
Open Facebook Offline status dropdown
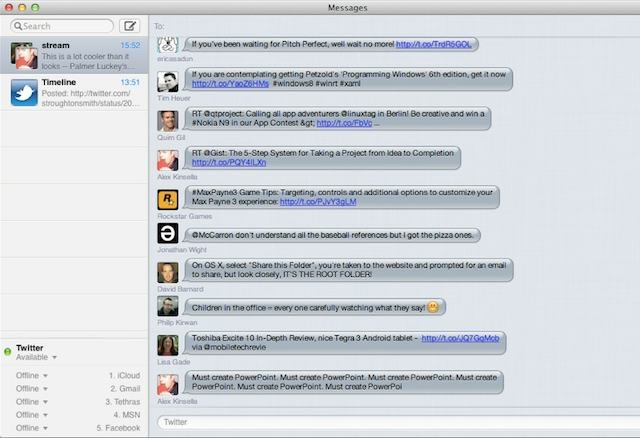pos(31,428)
